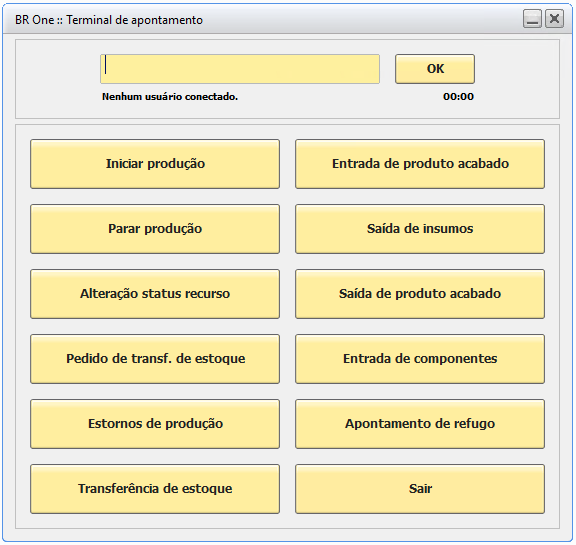The height and width of the screenshot is (545, 576).
Task: Confirm with the OK button
Action: 435,69
